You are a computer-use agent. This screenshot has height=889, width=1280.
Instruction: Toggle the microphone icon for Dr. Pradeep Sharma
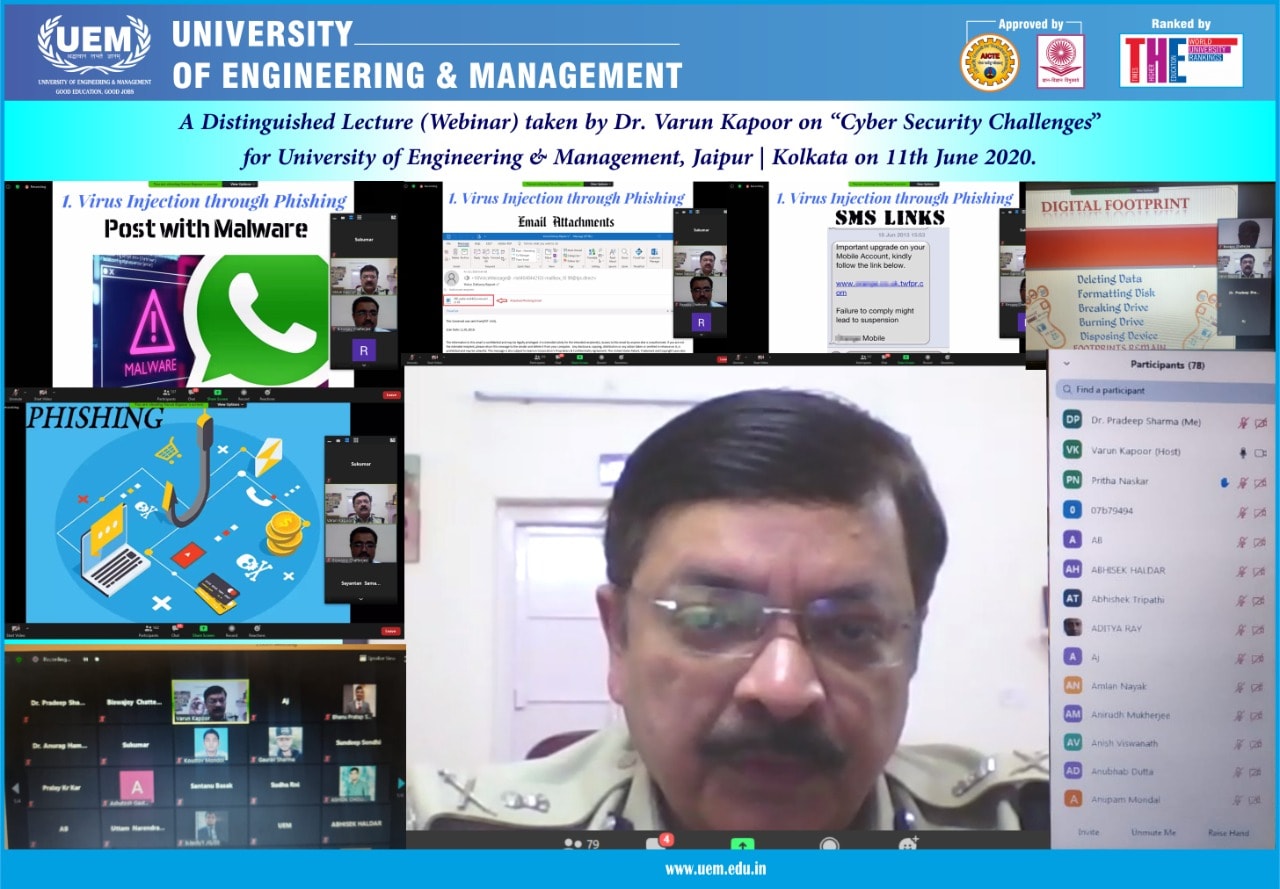tap(1243, 423)
